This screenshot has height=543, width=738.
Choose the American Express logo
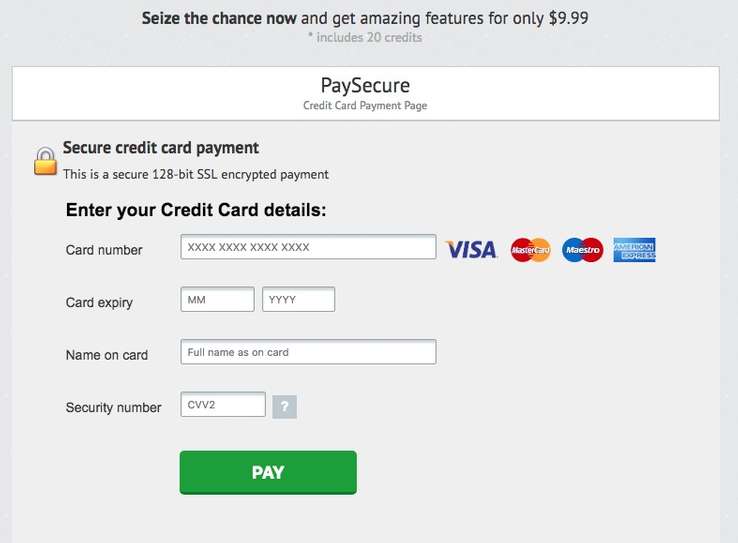[x=634, y=250]
